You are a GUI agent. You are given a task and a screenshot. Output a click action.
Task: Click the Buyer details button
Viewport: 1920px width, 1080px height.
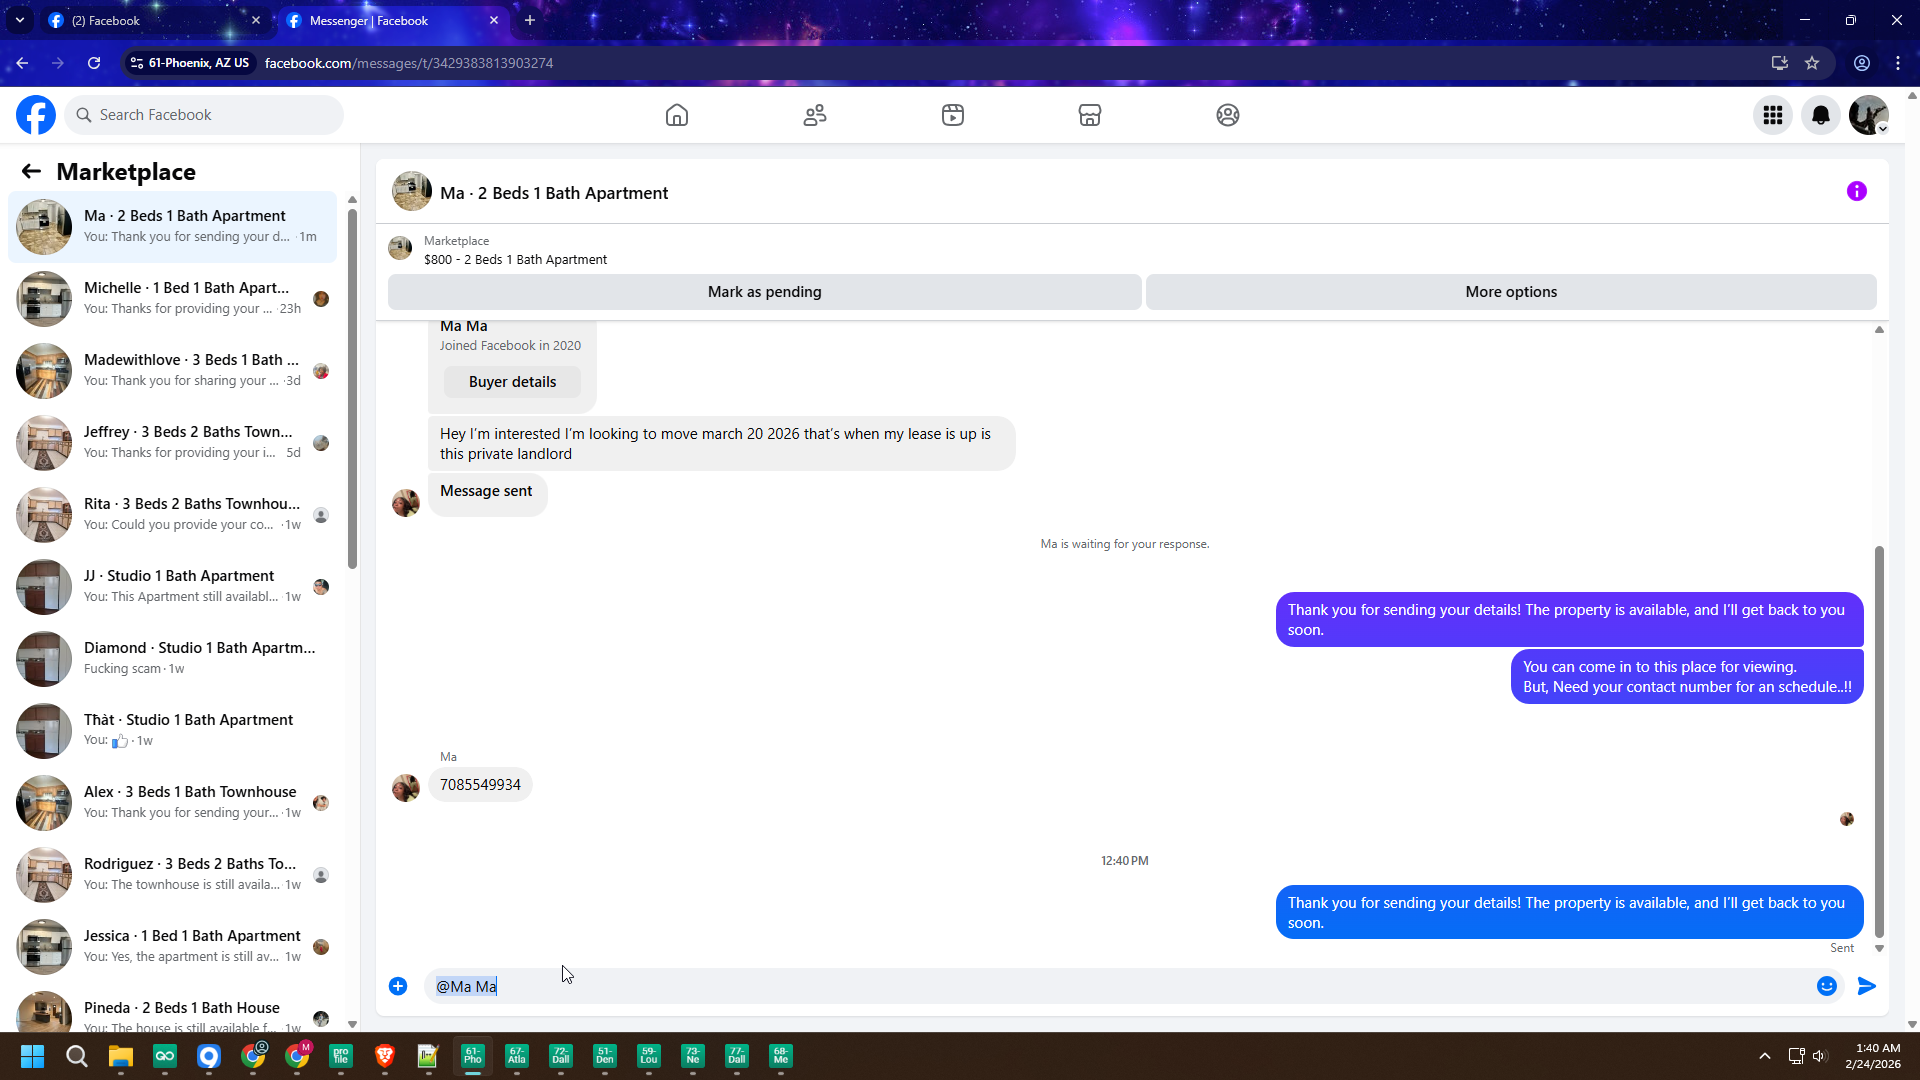(x=512, y=382)
